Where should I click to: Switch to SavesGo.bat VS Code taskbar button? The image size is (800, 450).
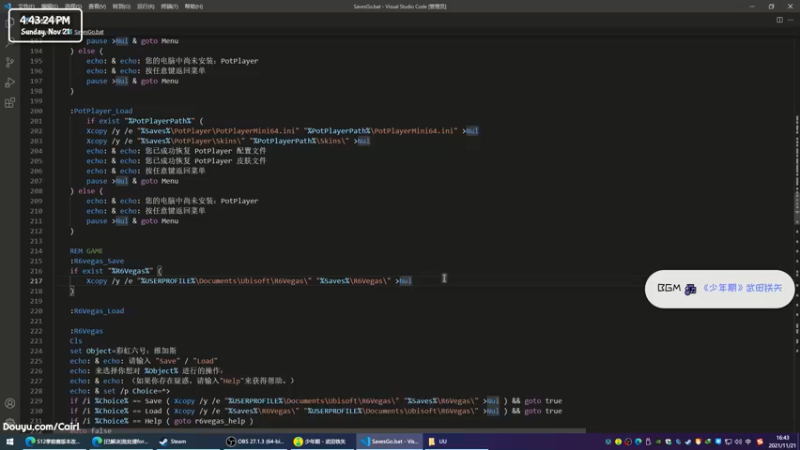click(389, 442)
